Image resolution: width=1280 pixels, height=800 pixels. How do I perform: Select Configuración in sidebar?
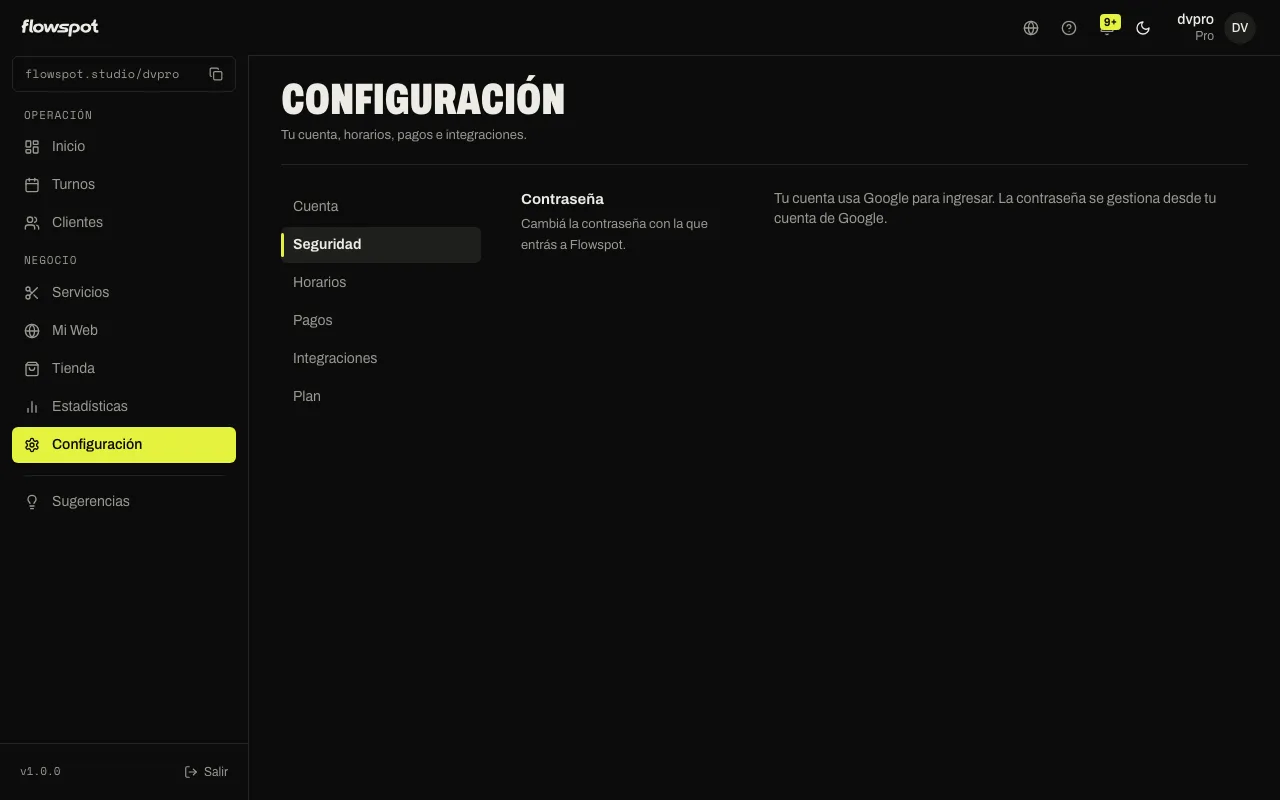[124, 445]
